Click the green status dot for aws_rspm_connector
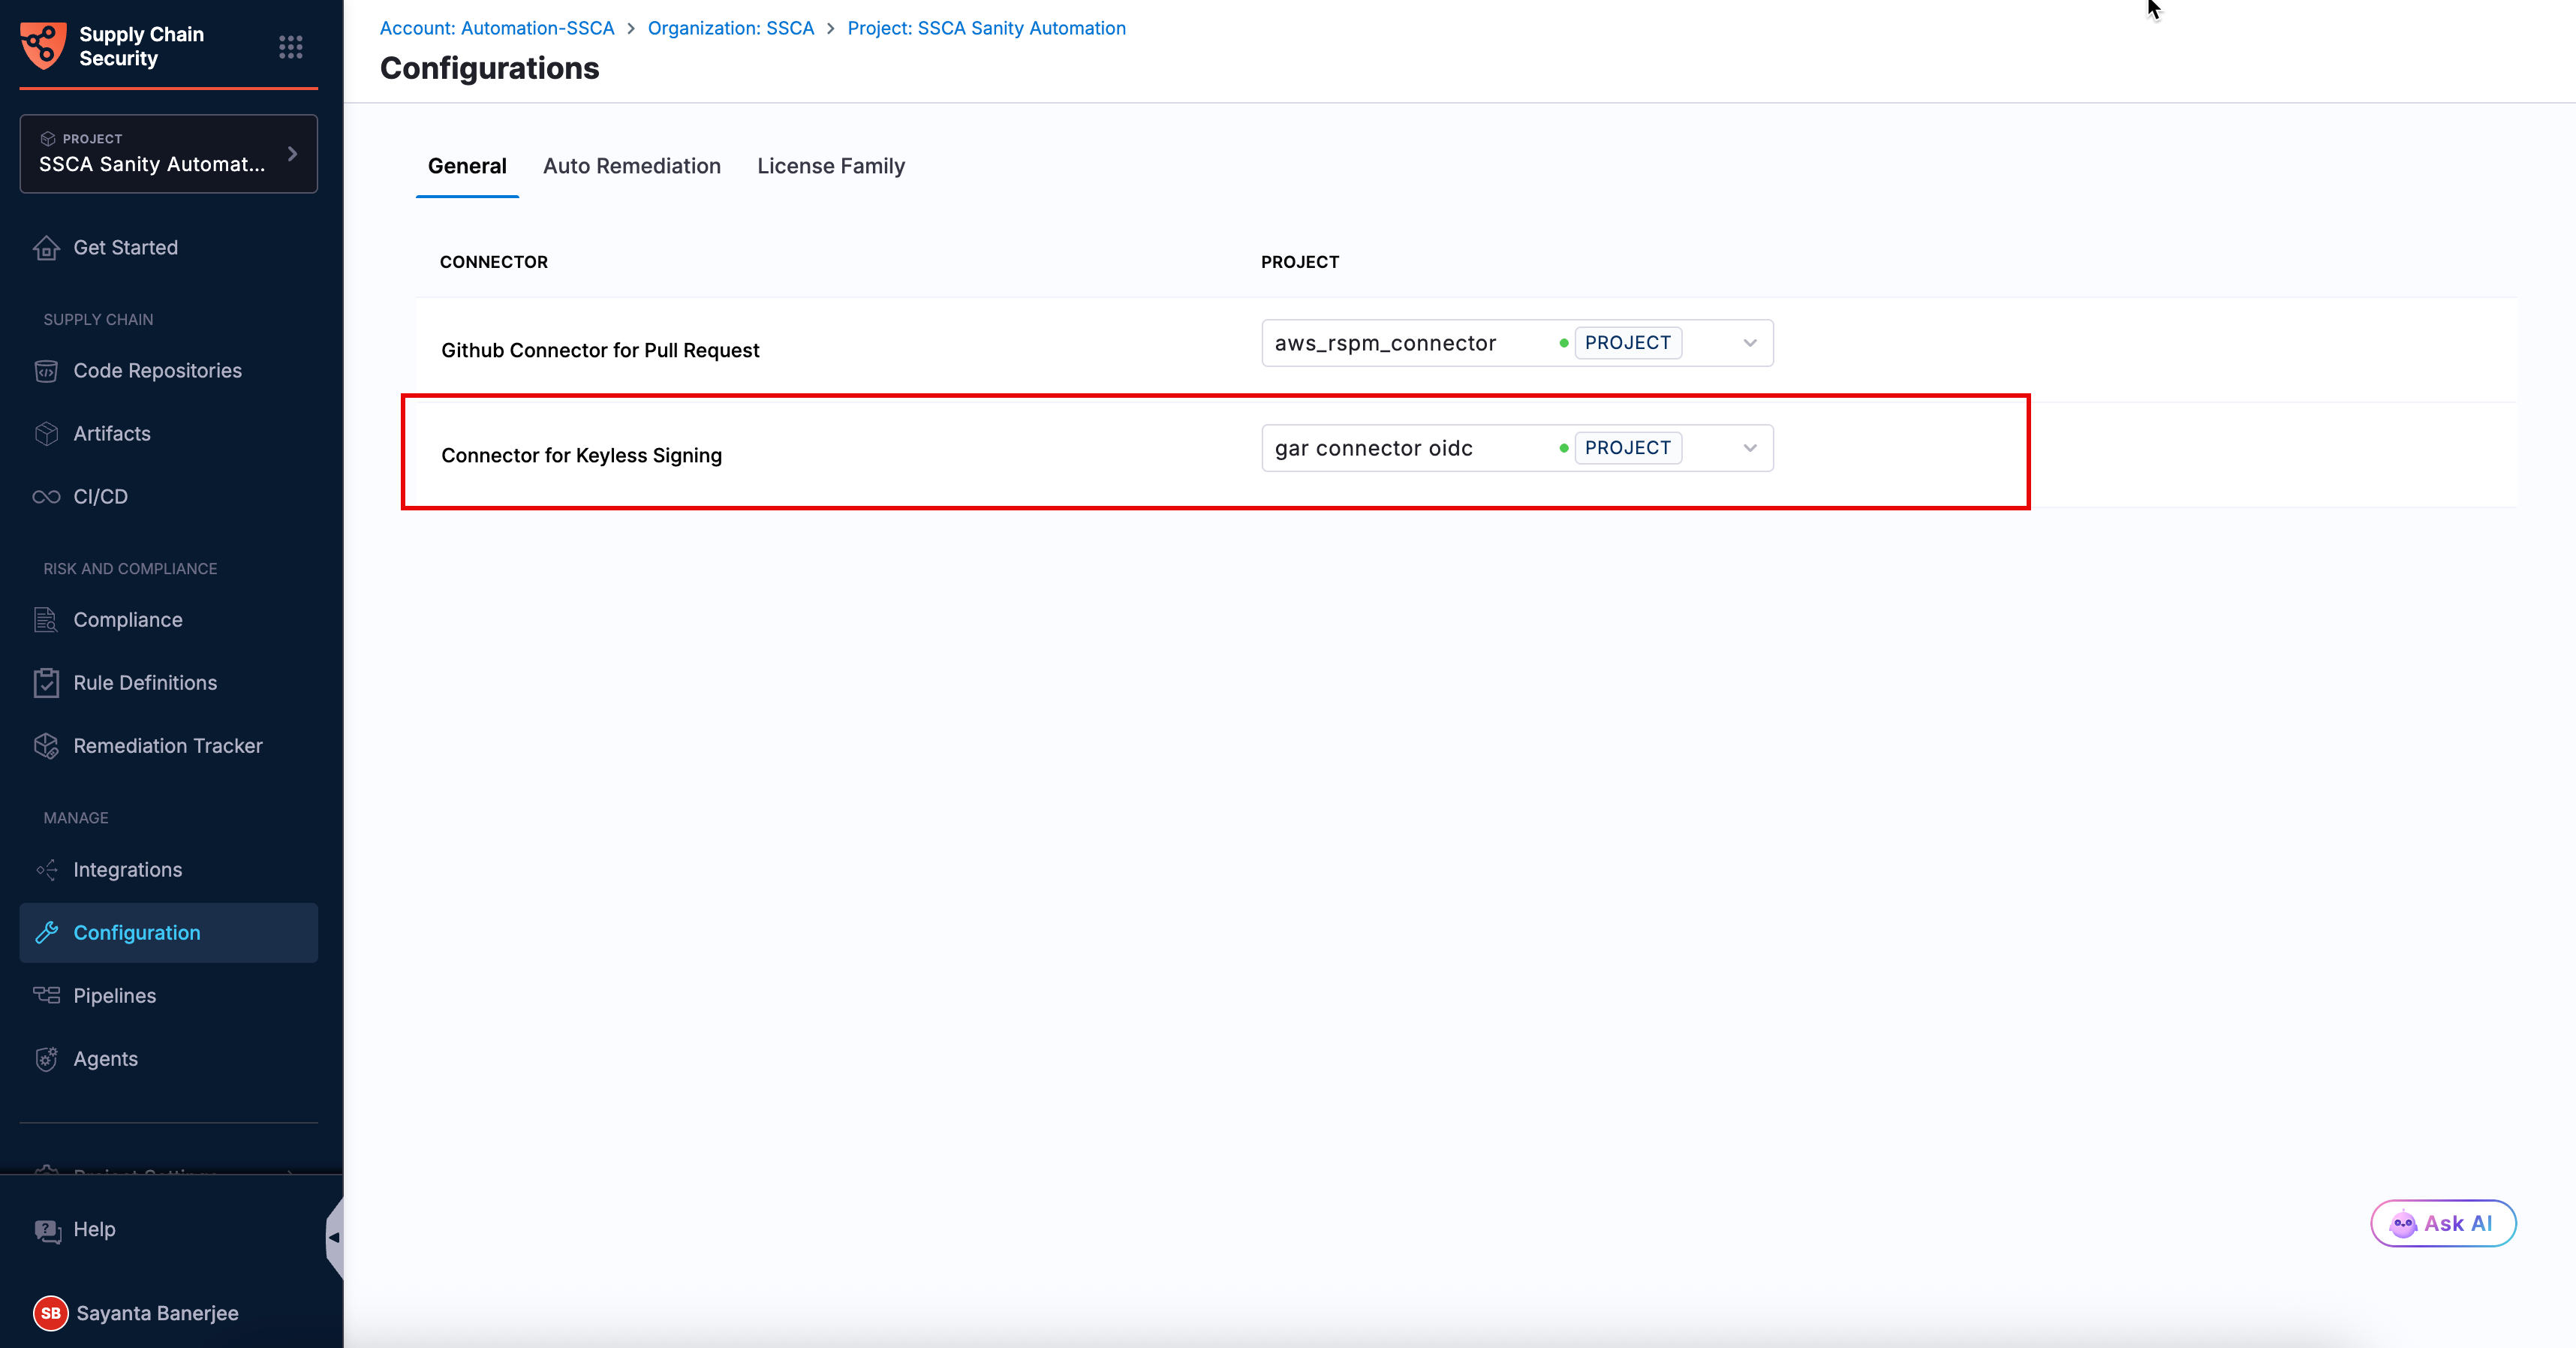 coord(1564,343)
